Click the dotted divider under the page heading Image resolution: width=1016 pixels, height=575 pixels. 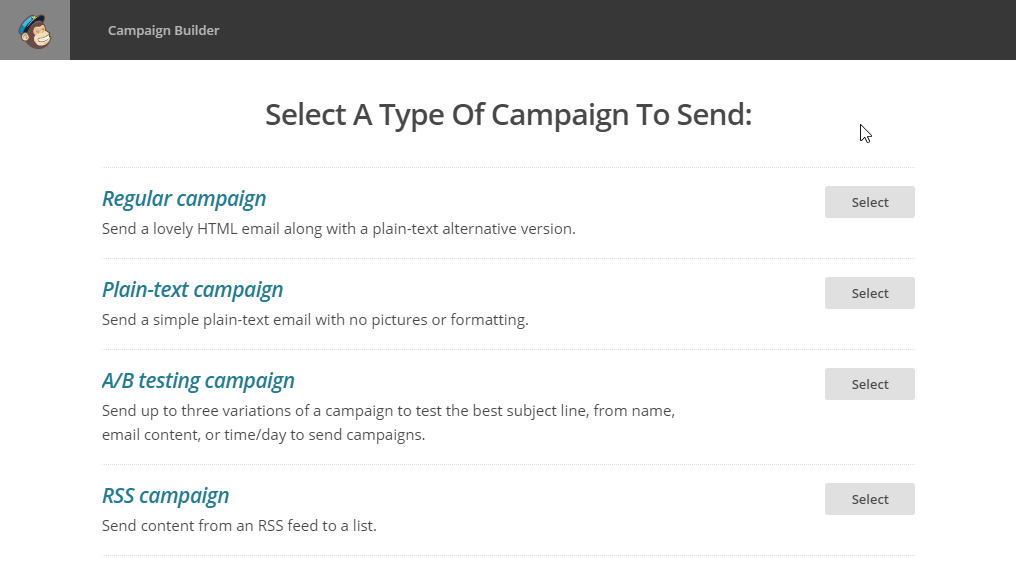(x=508, y=167)
